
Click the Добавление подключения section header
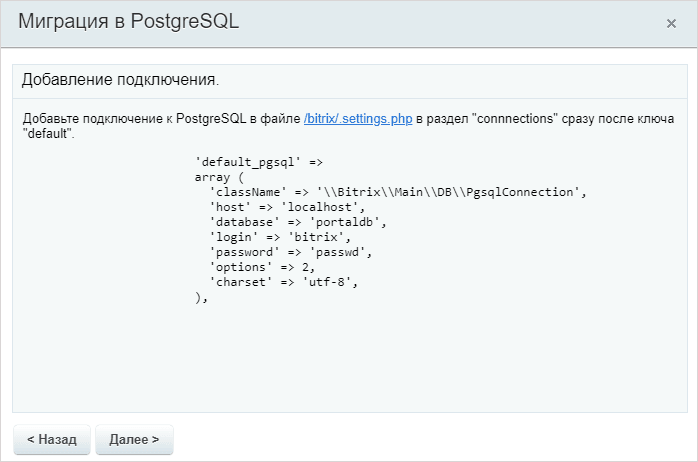(x=120, y=80)
